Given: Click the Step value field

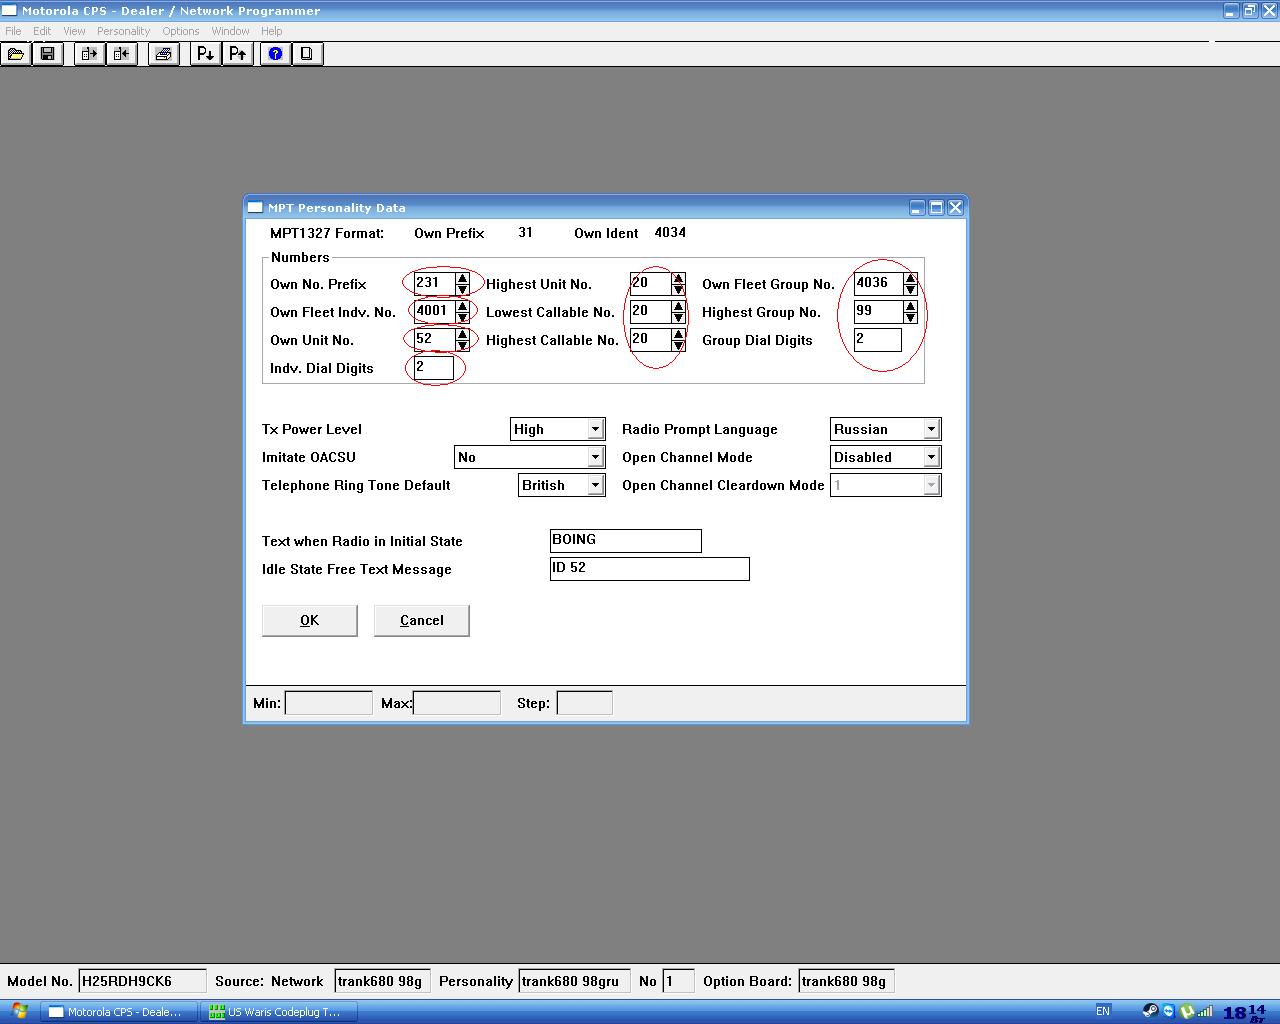Looking at the screenshot, I should pyautogui.click(x=585, y=703).
